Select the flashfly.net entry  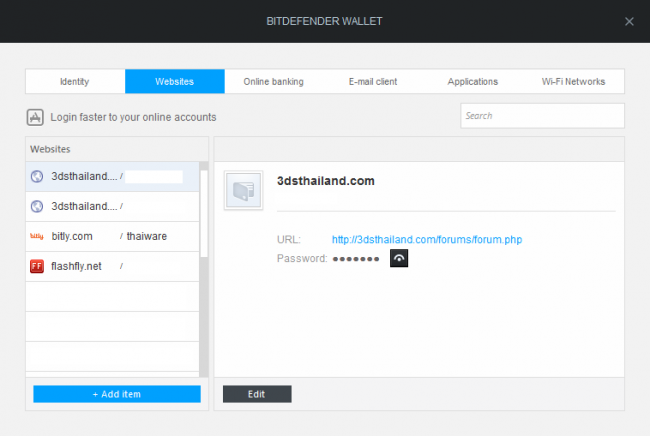[112, 266]
